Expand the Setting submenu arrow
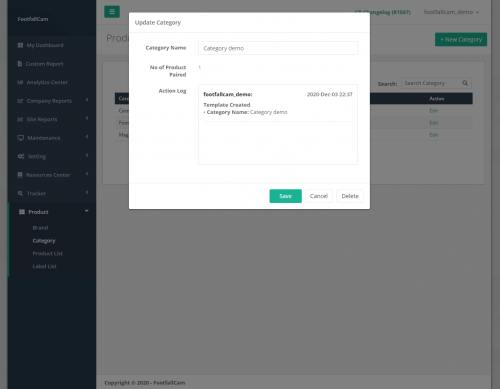Viewport: 500px width, 389px height. 87,155
